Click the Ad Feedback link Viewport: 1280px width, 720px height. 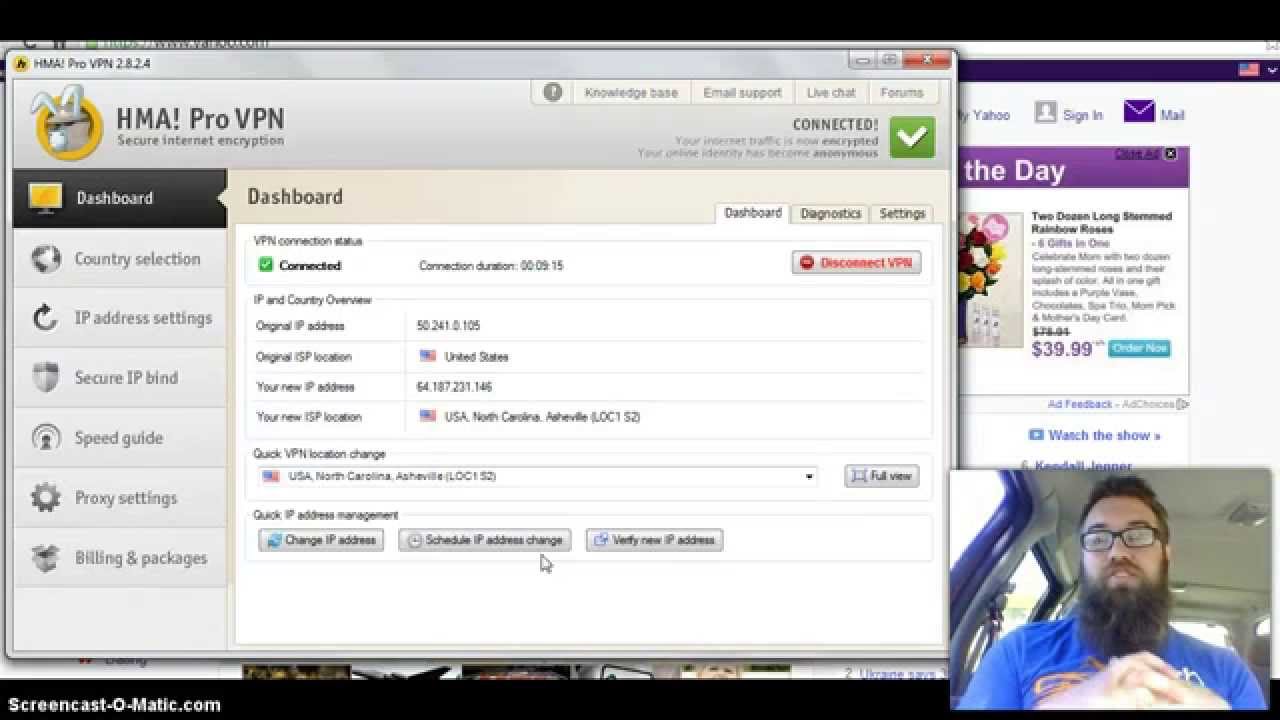click(x=1080, y=404)
